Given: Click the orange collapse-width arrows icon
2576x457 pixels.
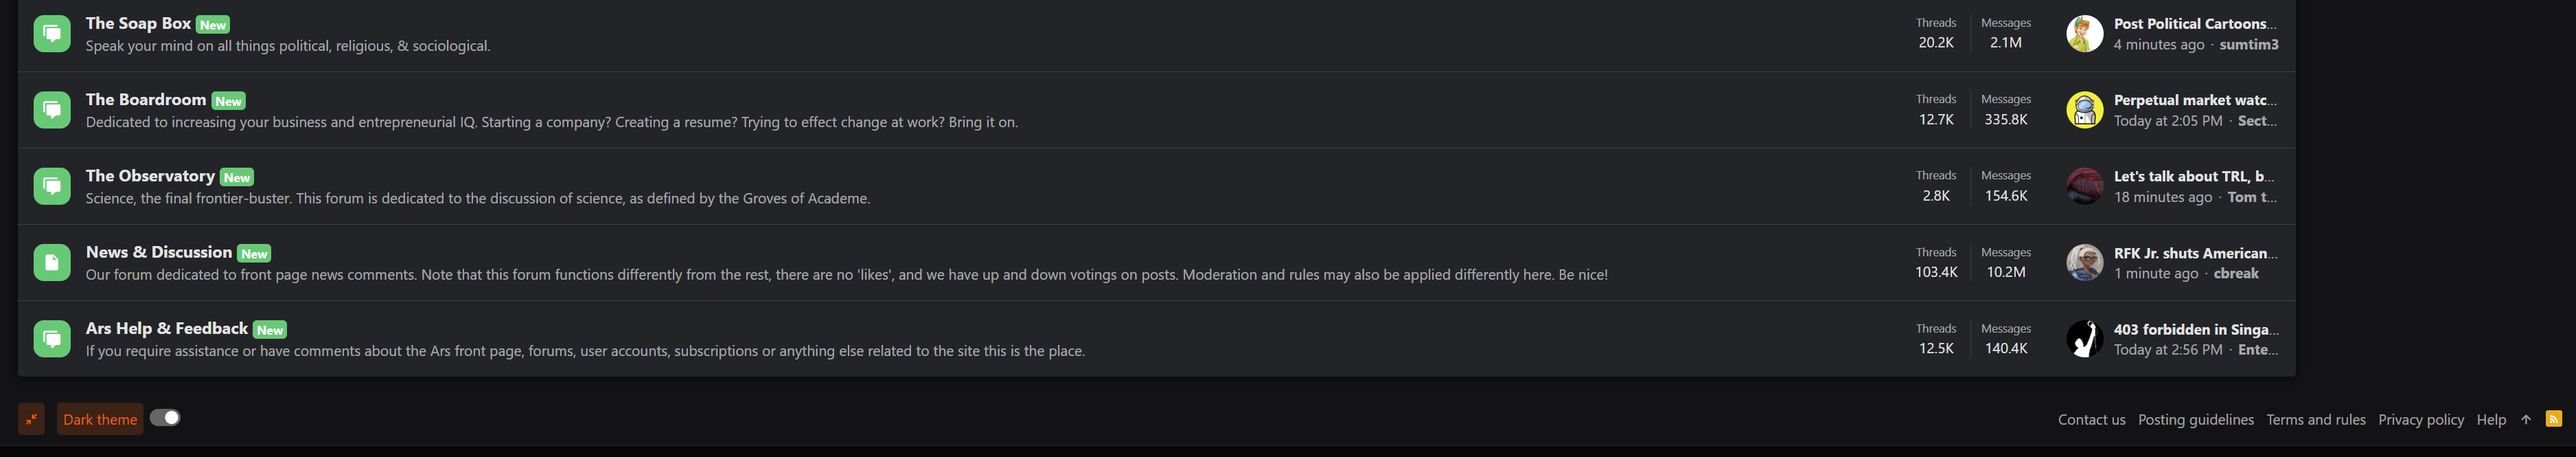Looking at the screenshot, I should click(x=31, y=419).
